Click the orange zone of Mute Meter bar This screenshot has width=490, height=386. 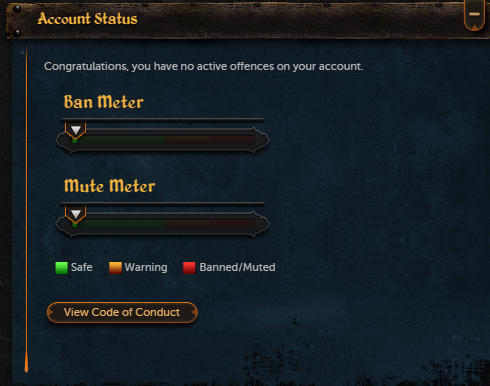pyautogui.click(x=187, y=224)
